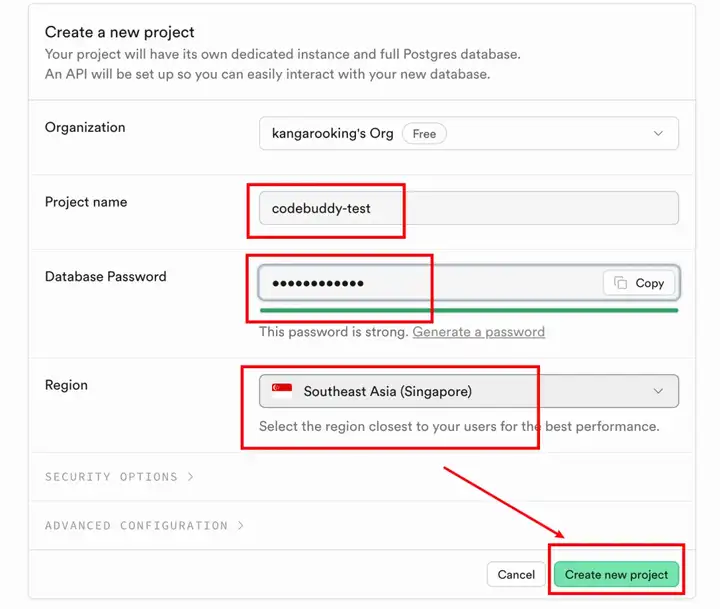Click the copy icon in the password field
The height and width of the screenshot is (609, 720).
click(621, 283)
